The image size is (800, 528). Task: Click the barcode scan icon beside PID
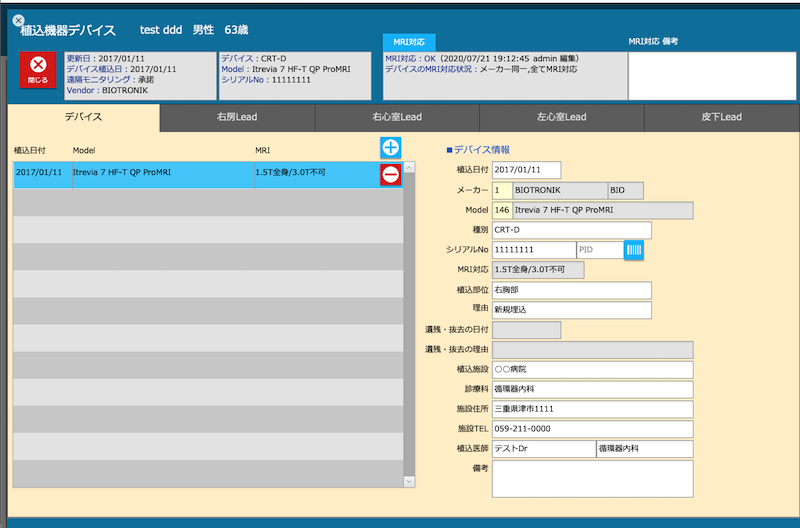pos(633,250)
